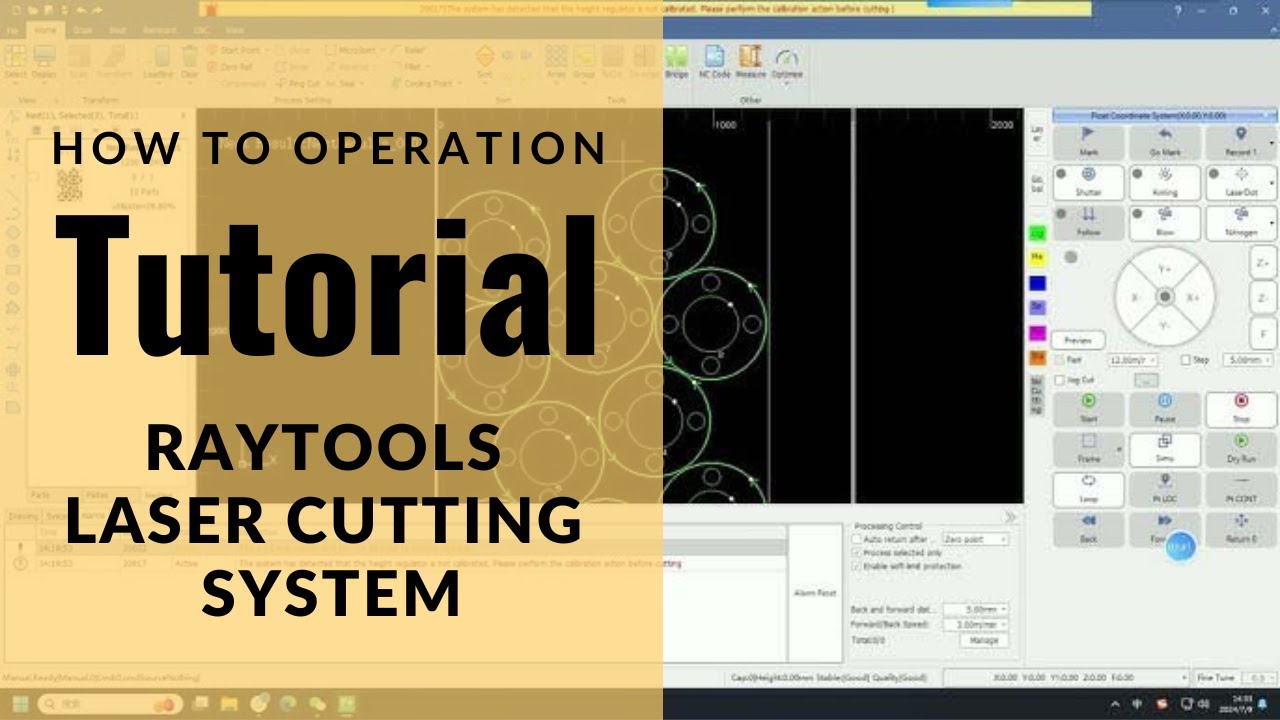The width and height of the screenshot is (1280, 720).
Task: Click the Dry Run button
Action: point(1241,448)
